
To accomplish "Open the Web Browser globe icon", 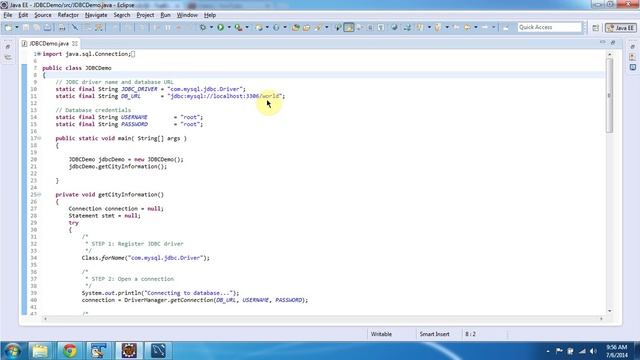I will 394,27.
